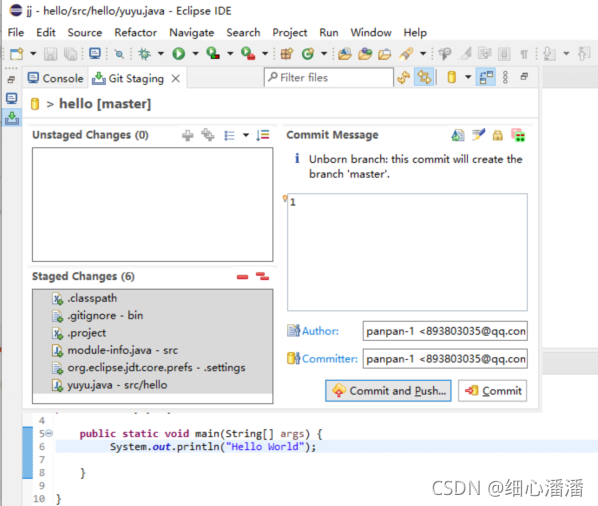This screenshot has height=506, width=598.
Task: Open the terminal/console toolbar icon
Action: [95, 54]
